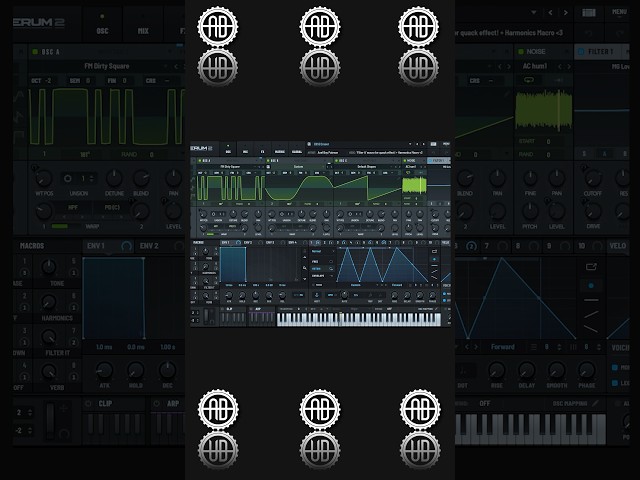Click noise PITCH knob in enlarged right backdrop
The image size is (640, 480).
530,211
